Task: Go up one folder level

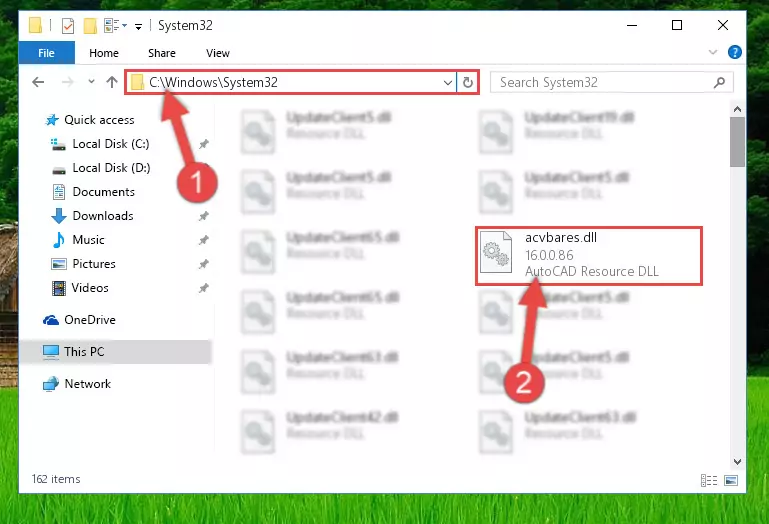Action: point(112,82)
